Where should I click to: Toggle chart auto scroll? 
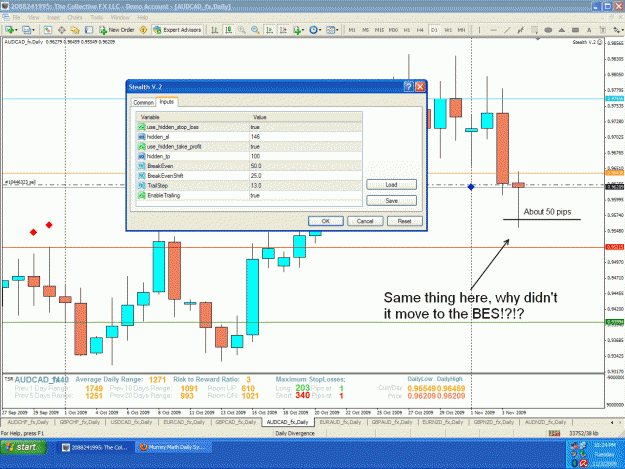[269, 30]
